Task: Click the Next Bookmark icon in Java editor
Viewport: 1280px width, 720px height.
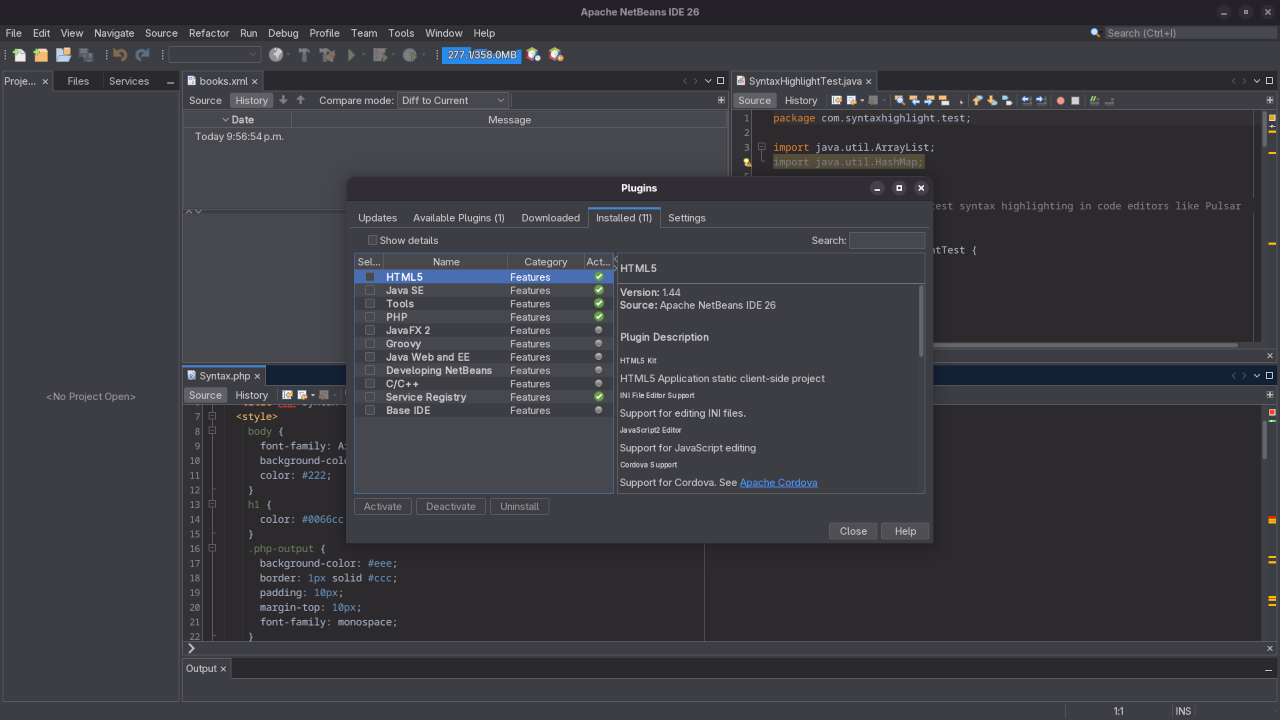Action: coord(992,100)
